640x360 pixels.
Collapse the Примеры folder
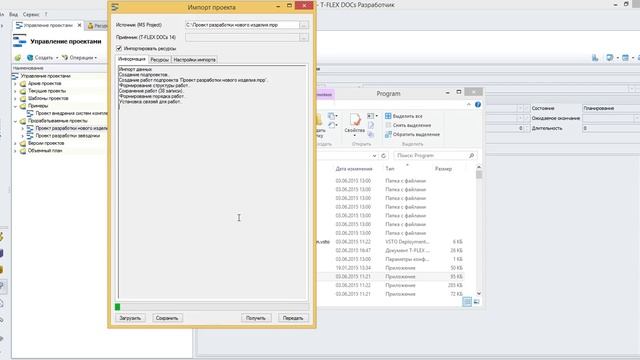[x=16, y=106]
